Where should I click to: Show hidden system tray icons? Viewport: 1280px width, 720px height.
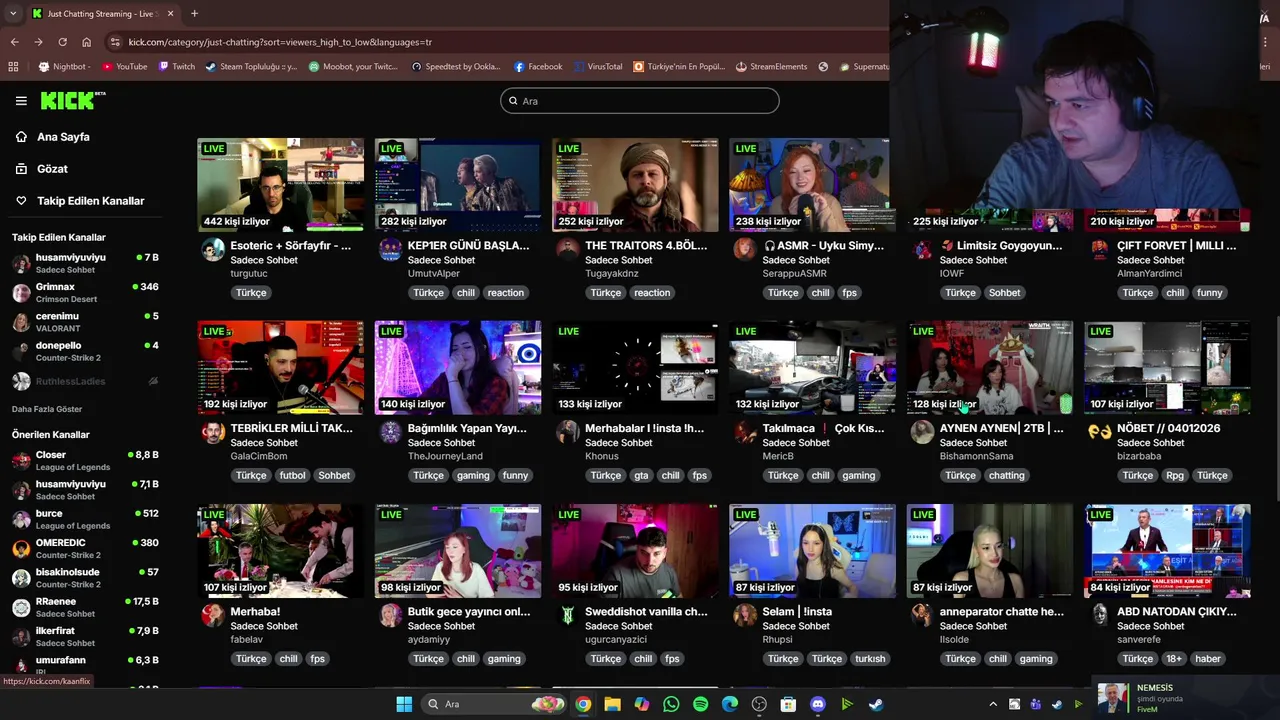(993, 704)
